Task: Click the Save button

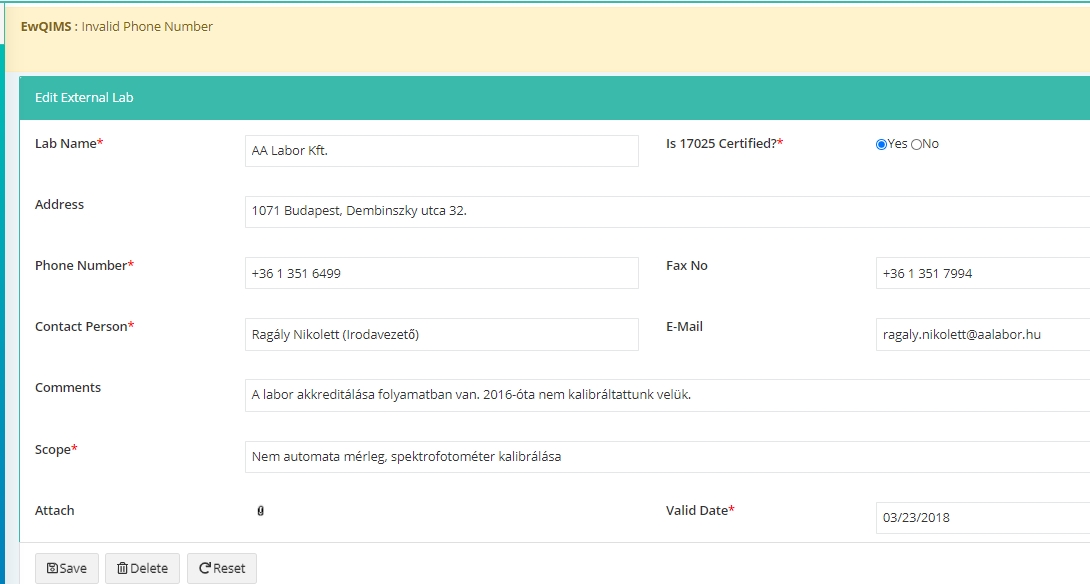Action: (x=67, y=569)
